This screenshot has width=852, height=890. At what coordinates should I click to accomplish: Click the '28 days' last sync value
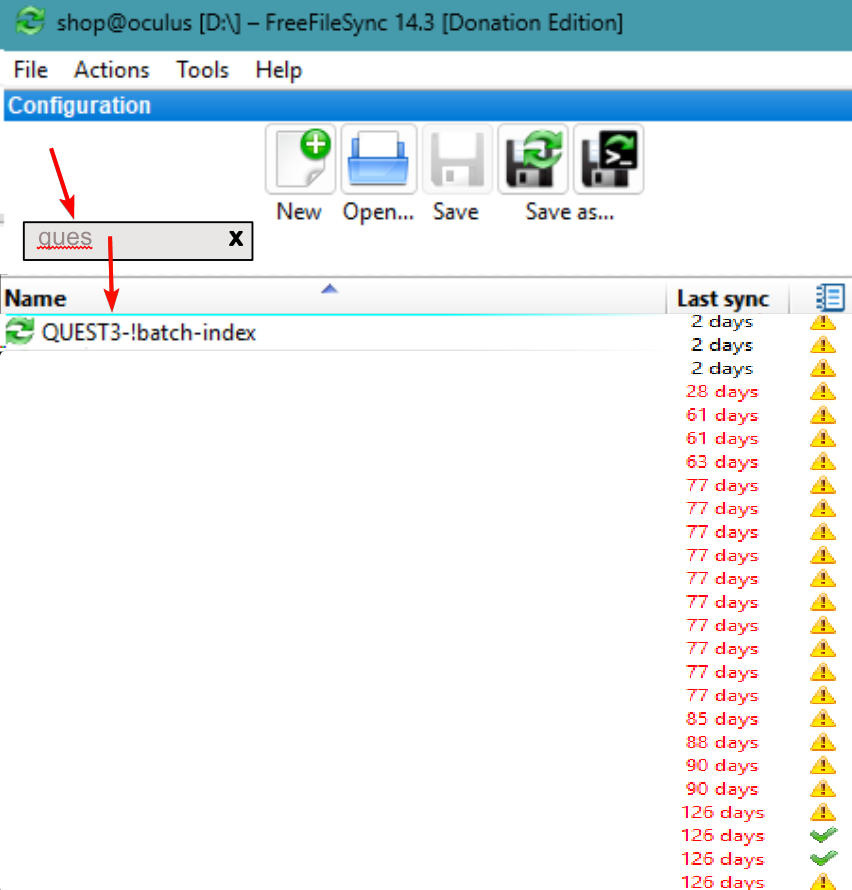(x=721, y=392)
